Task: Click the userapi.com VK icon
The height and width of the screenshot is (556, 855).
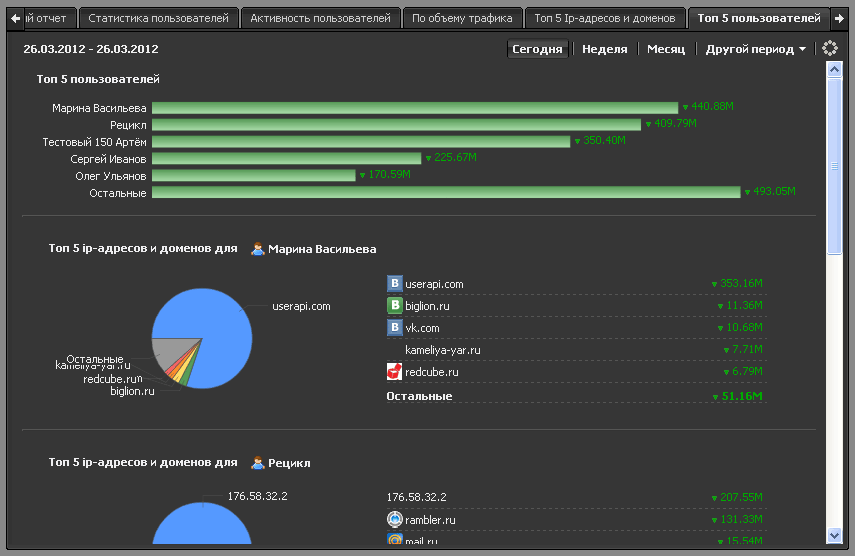Action: (395, 284)
